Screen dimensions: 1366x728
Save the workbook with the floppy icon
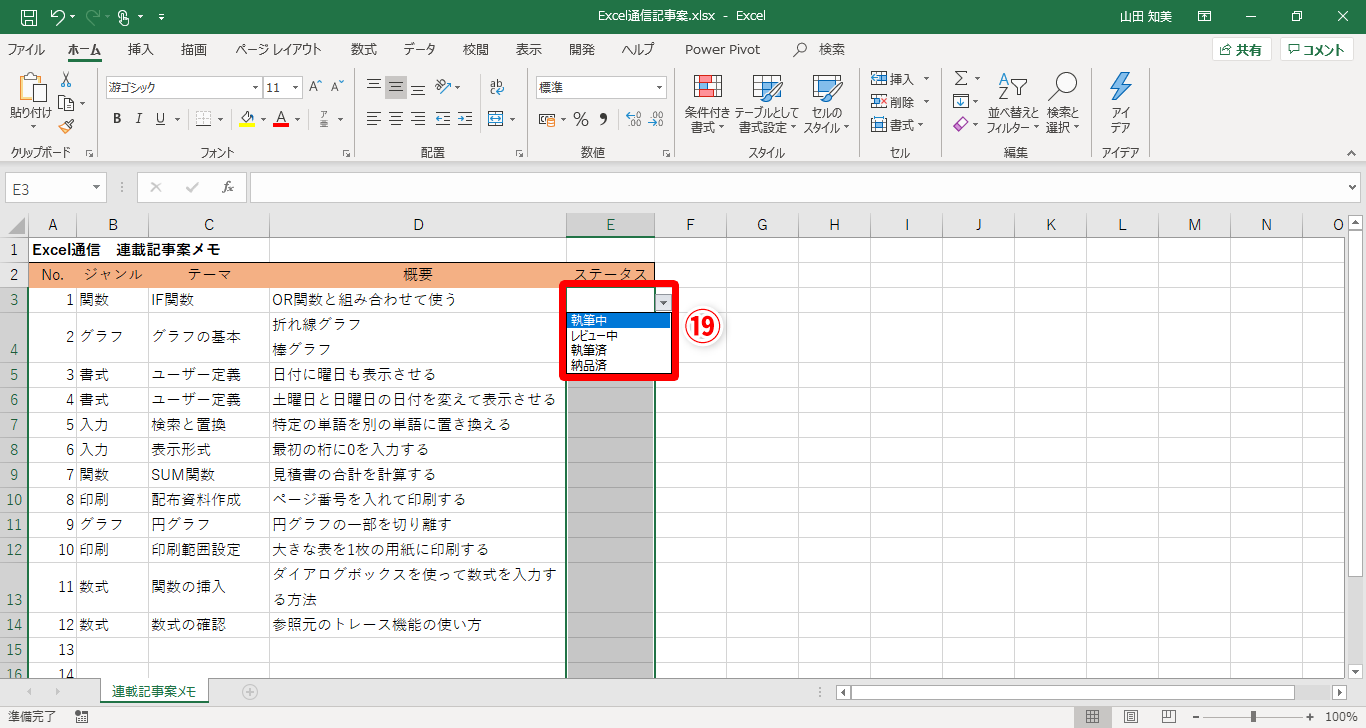click(x=29, y=16)
